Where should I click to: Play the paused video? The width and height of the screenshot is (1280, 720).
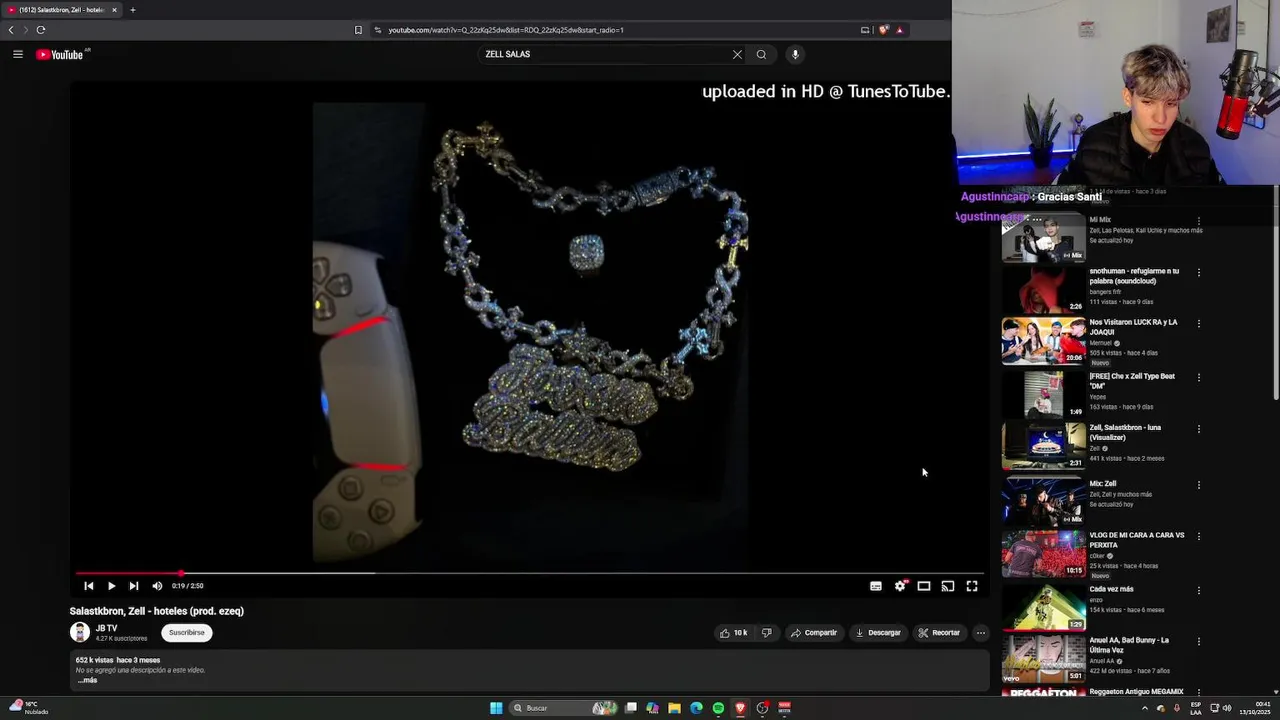[x=111, y=586]
